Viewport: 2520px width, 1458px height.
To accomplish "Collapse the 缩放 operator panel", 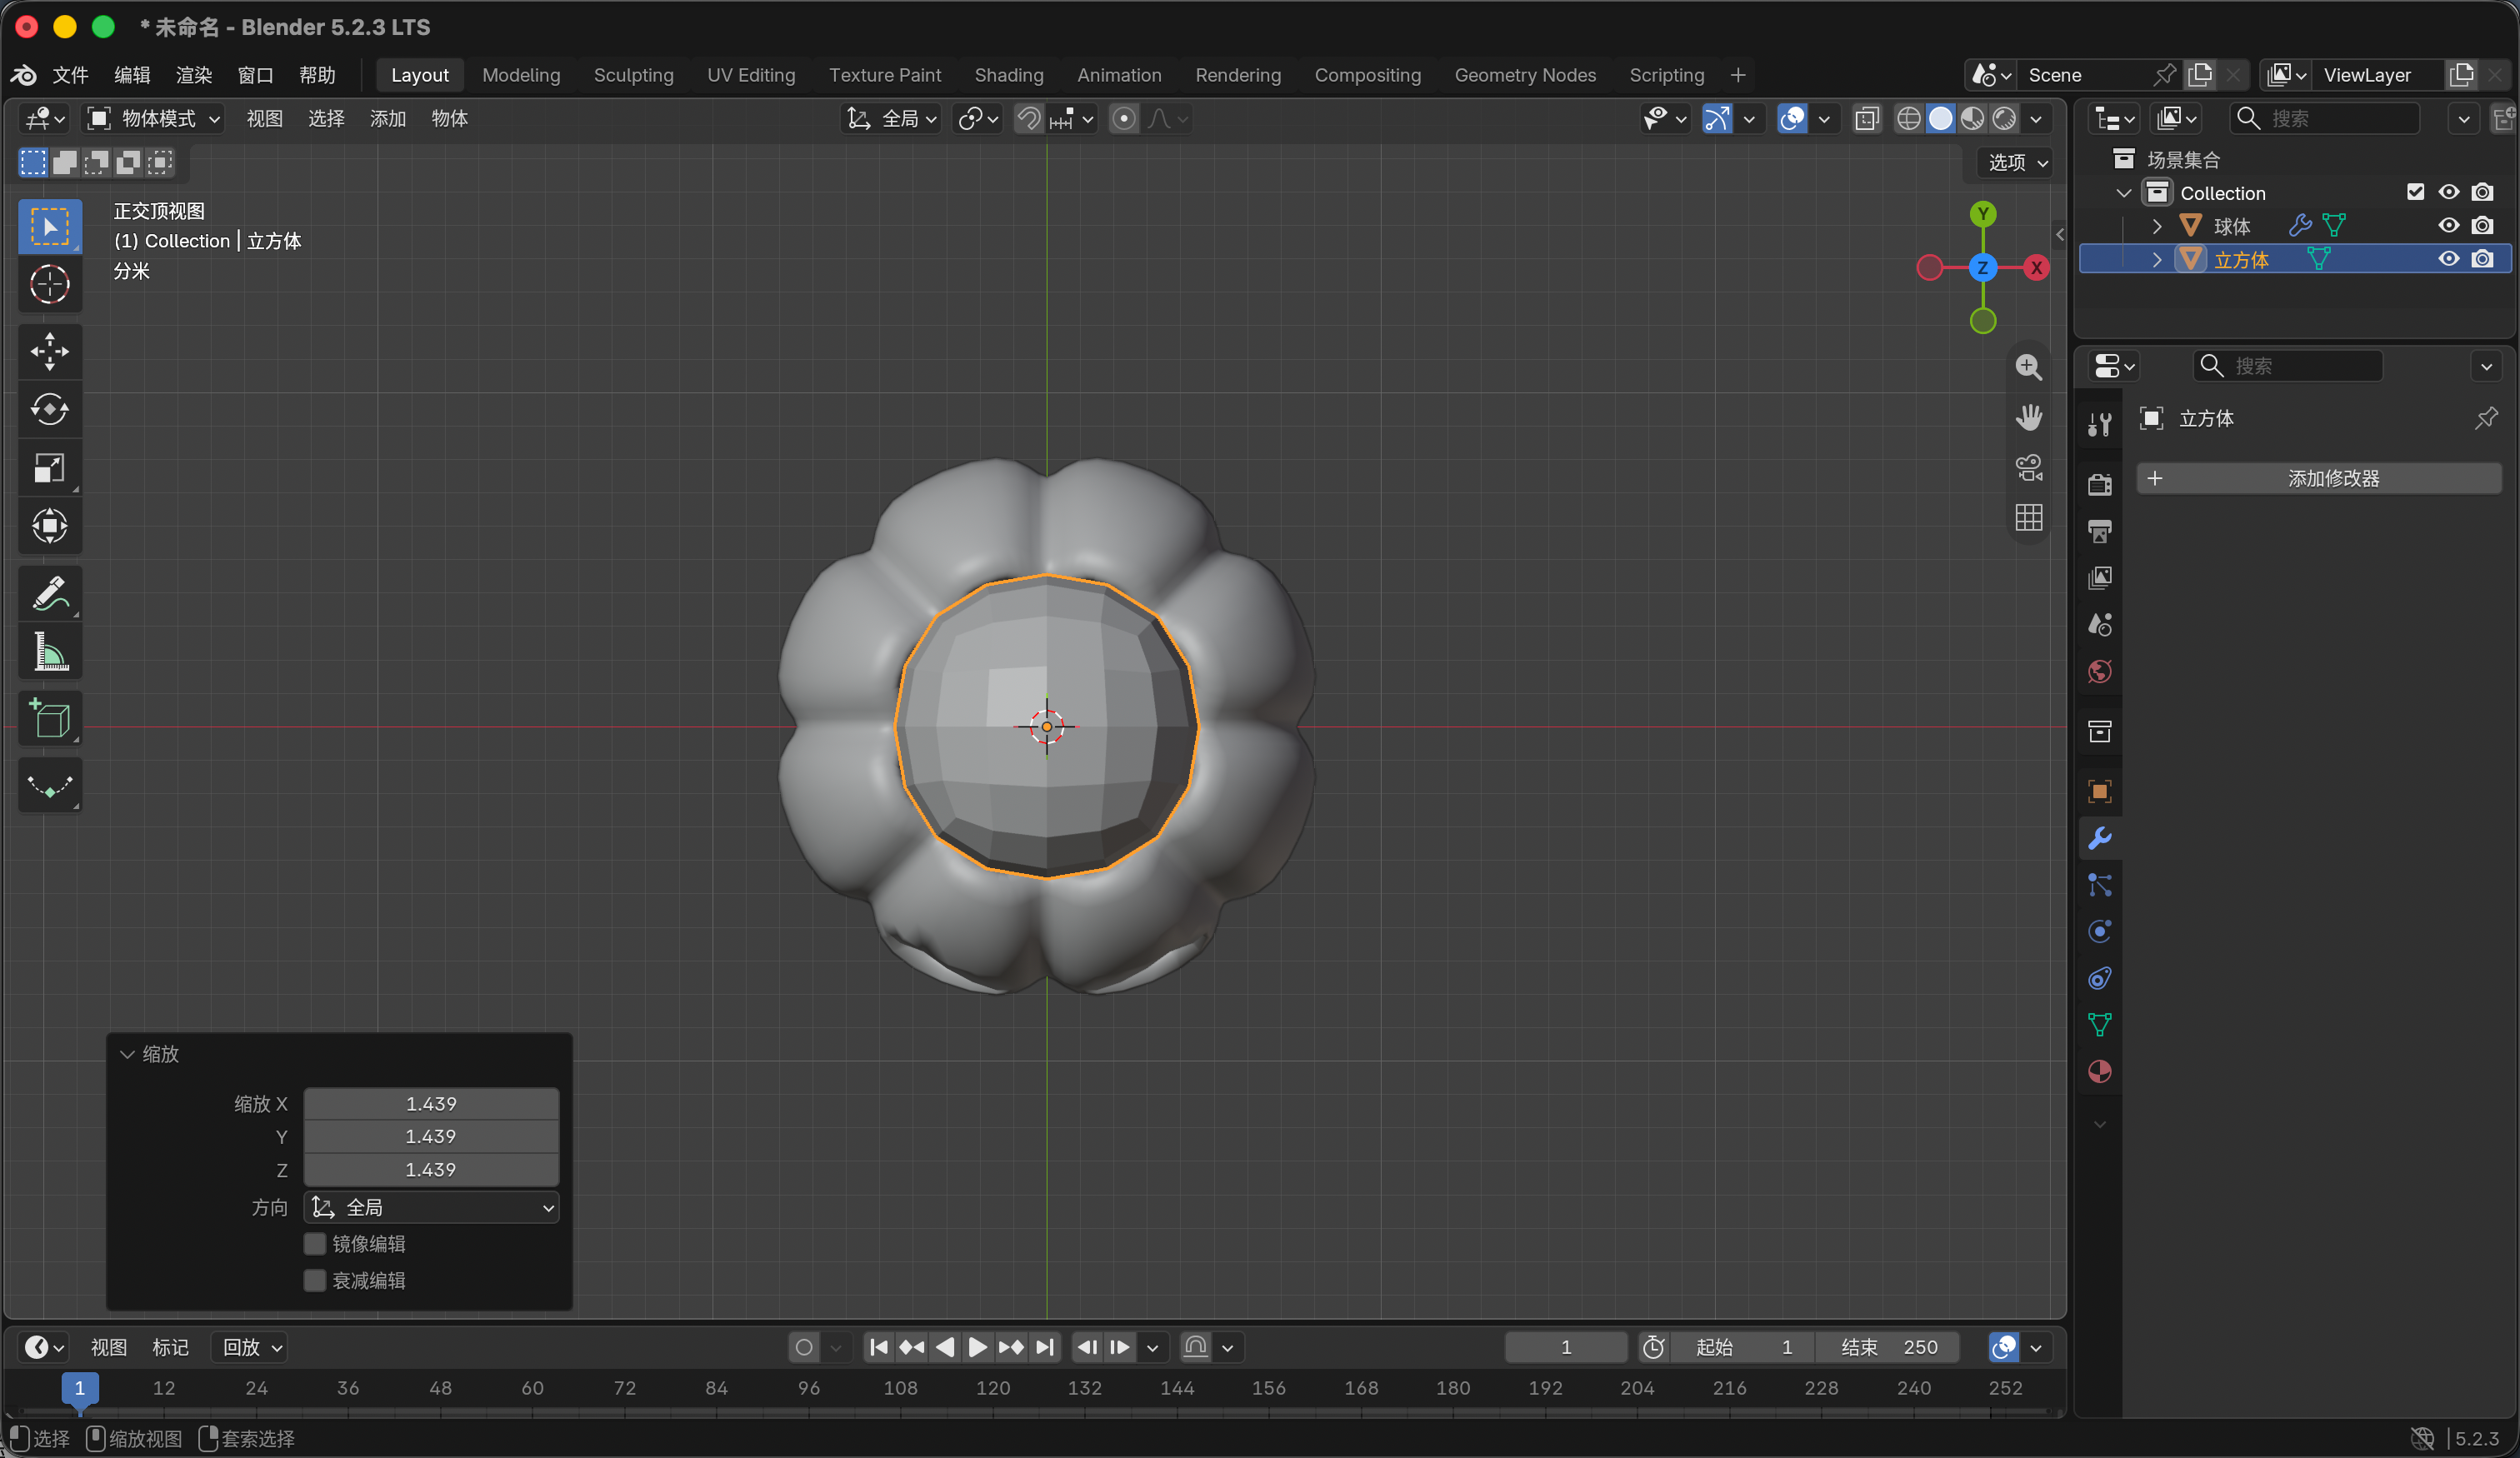I will [127, 1054].
